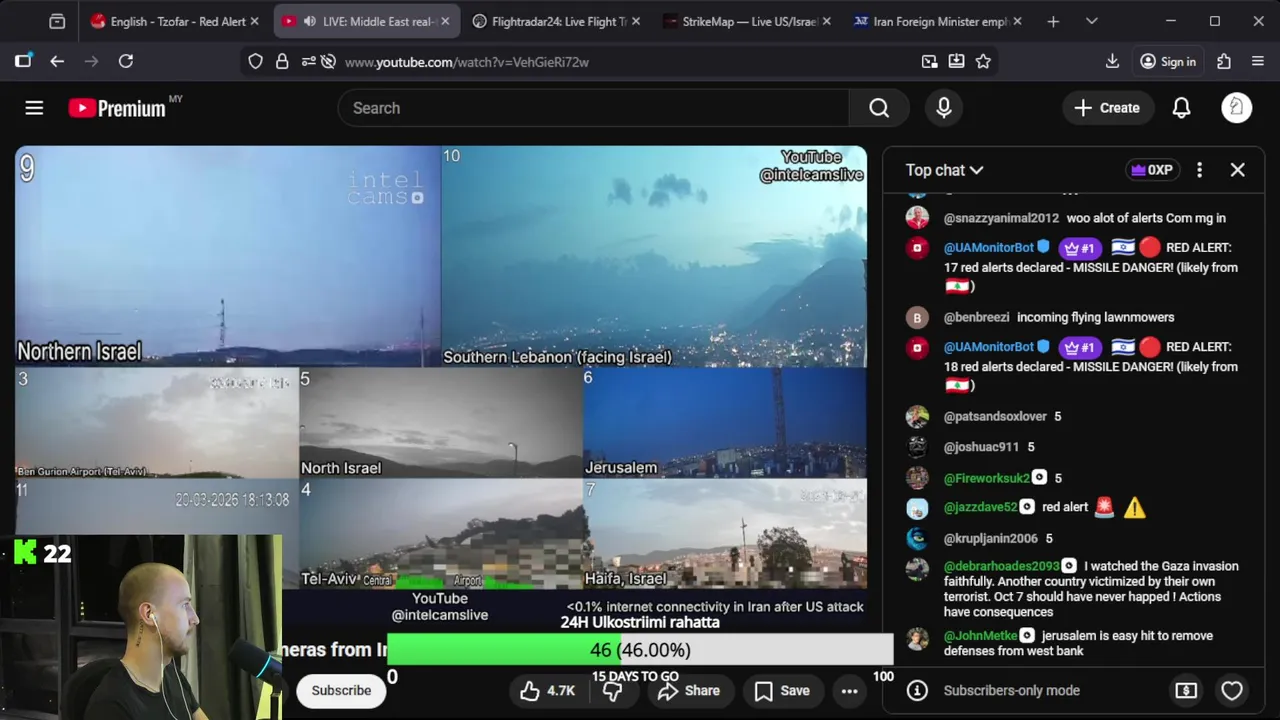Image resolution: width=1280 pixels, height=720 pixels.
Task: Click the chat info icon beside Subscribers-only mode
Action: [917, 690]
